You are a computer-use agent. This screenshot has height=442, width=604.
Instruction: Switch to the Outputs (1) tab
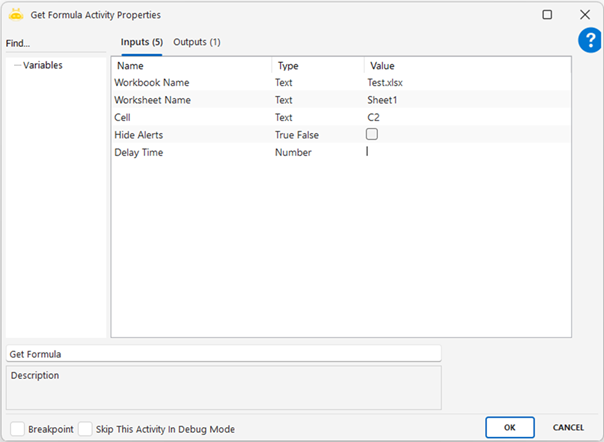(x=196, y=42)
